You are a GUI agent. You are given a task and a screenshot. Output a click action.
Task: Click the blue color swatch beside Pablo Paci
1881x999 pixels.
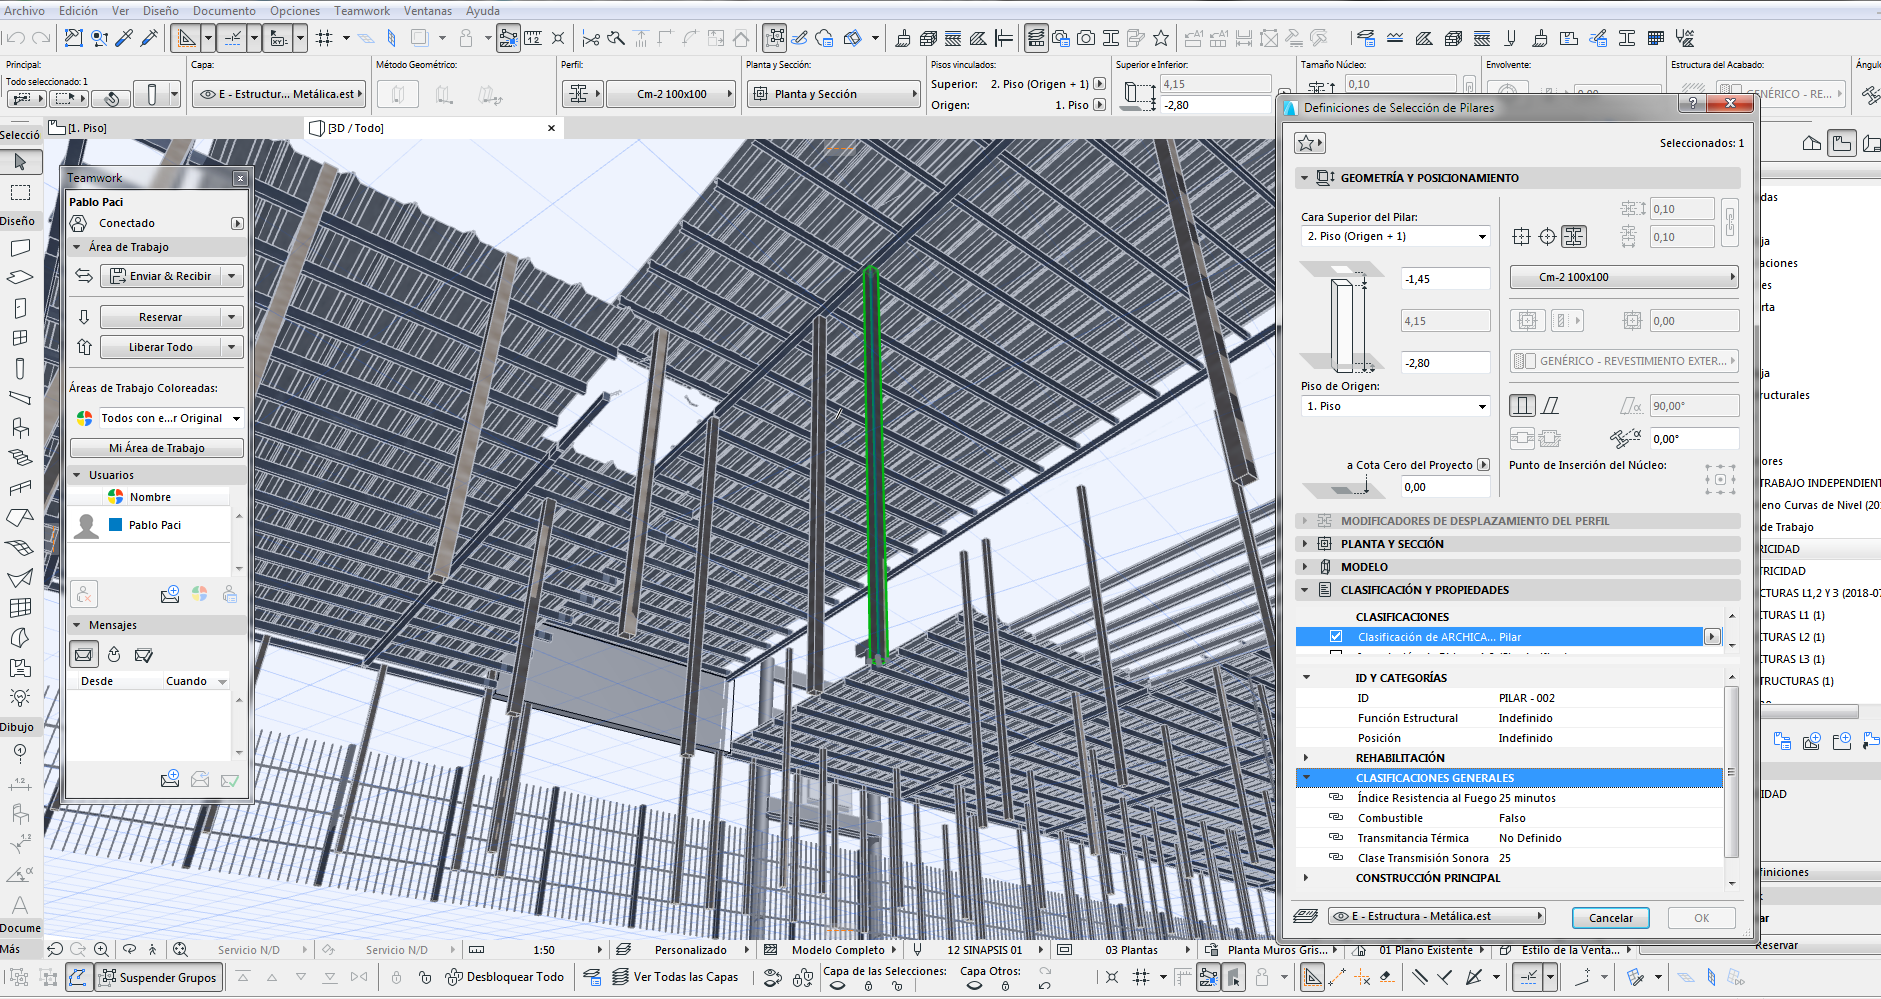[x=115, y=525]
